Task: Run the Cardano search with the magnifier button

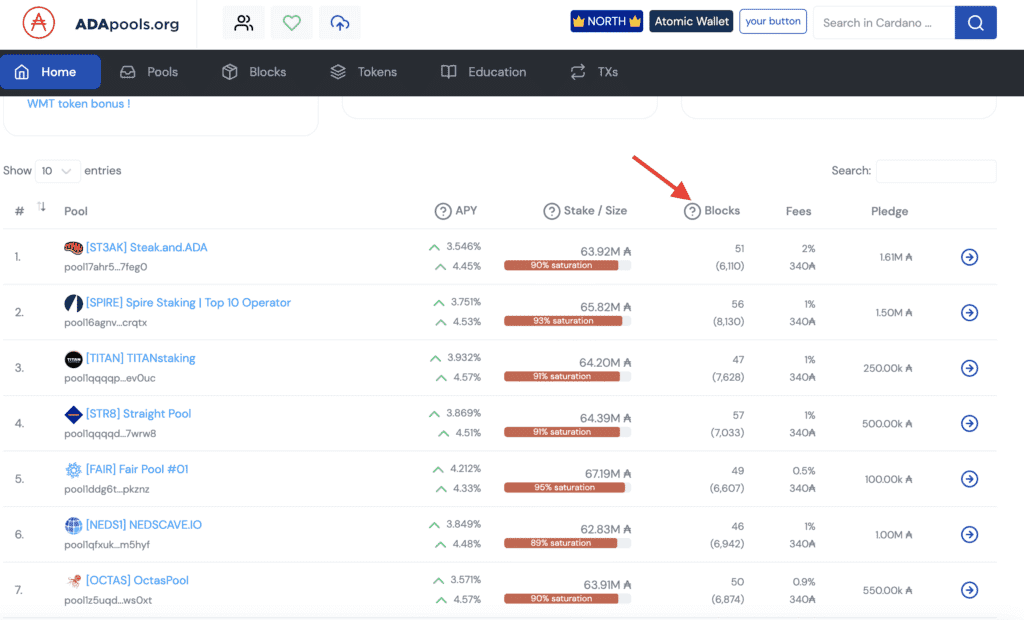Action: [975, 21]
